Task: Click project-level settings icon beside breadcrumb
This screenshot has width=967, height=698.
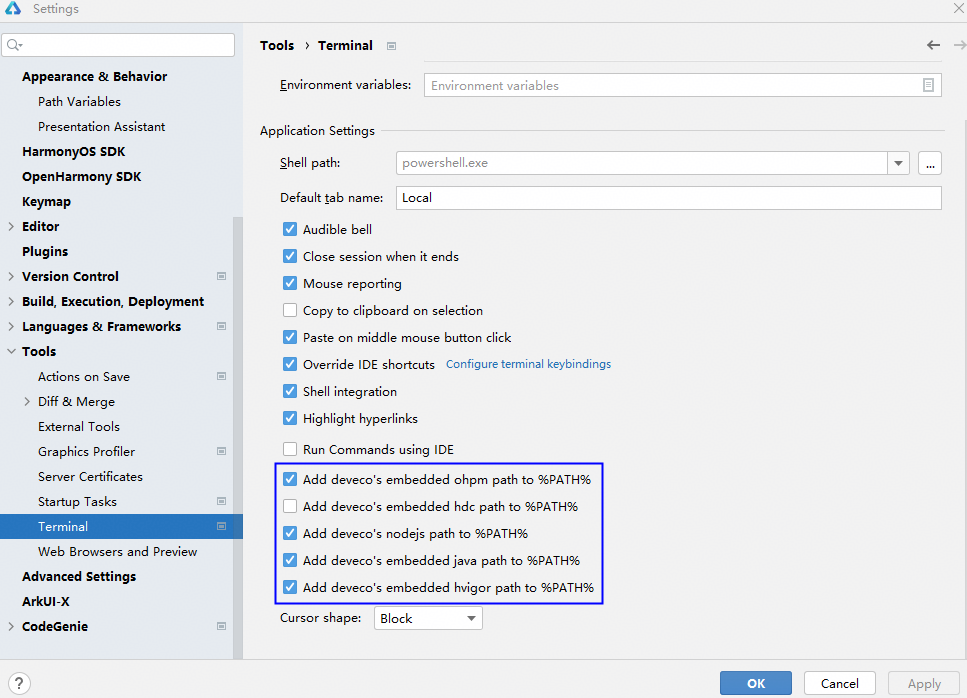Action: pyautogui.click(x=391, y=46)
